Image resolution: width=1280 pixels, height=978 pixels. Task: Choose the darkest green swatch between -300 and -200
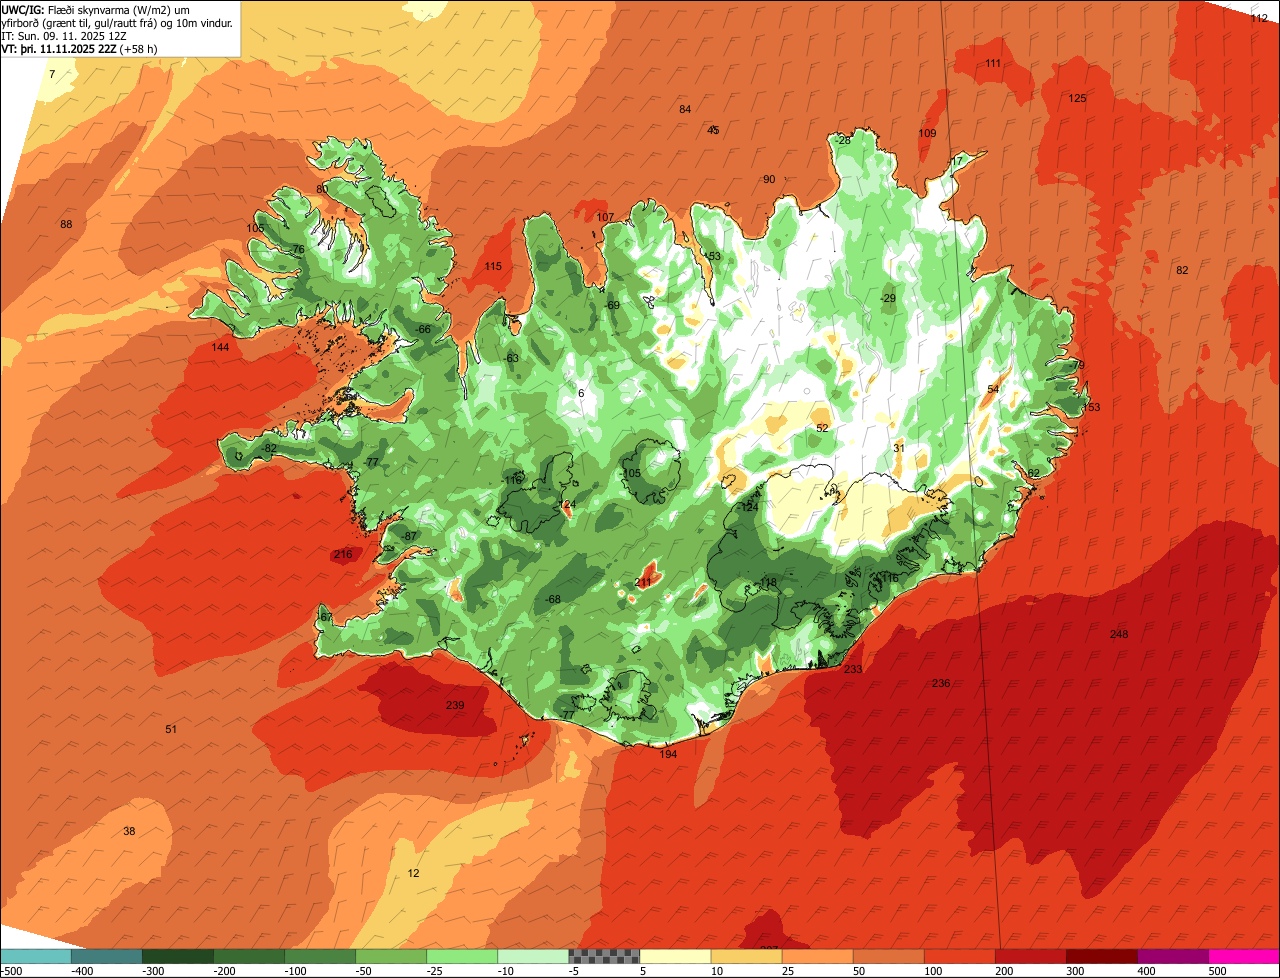point(177,956)
